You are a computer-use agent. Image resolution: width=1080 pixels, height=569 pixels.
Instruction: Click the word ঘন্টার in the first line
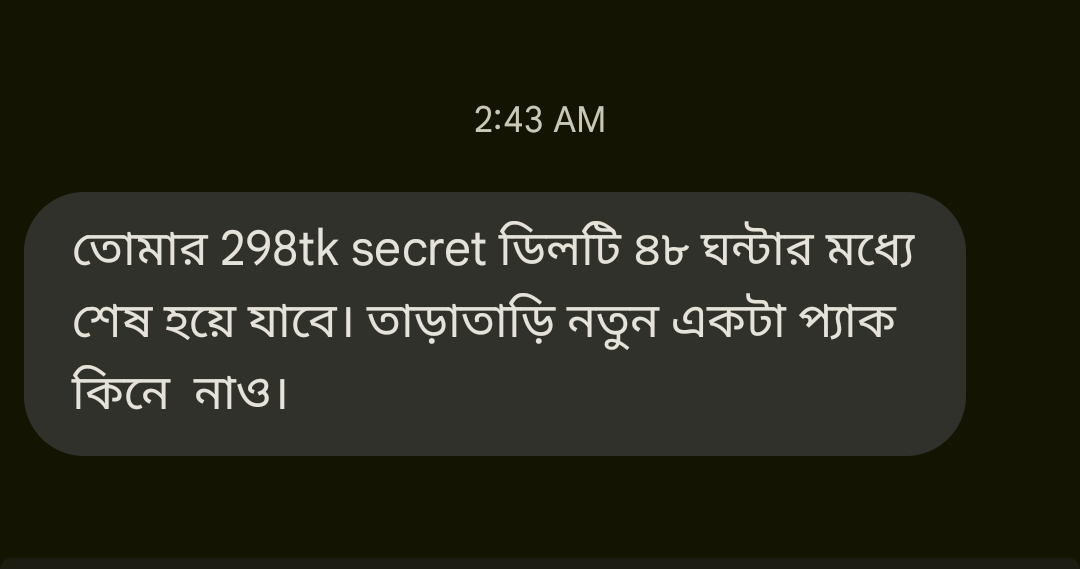coord(756,249)
